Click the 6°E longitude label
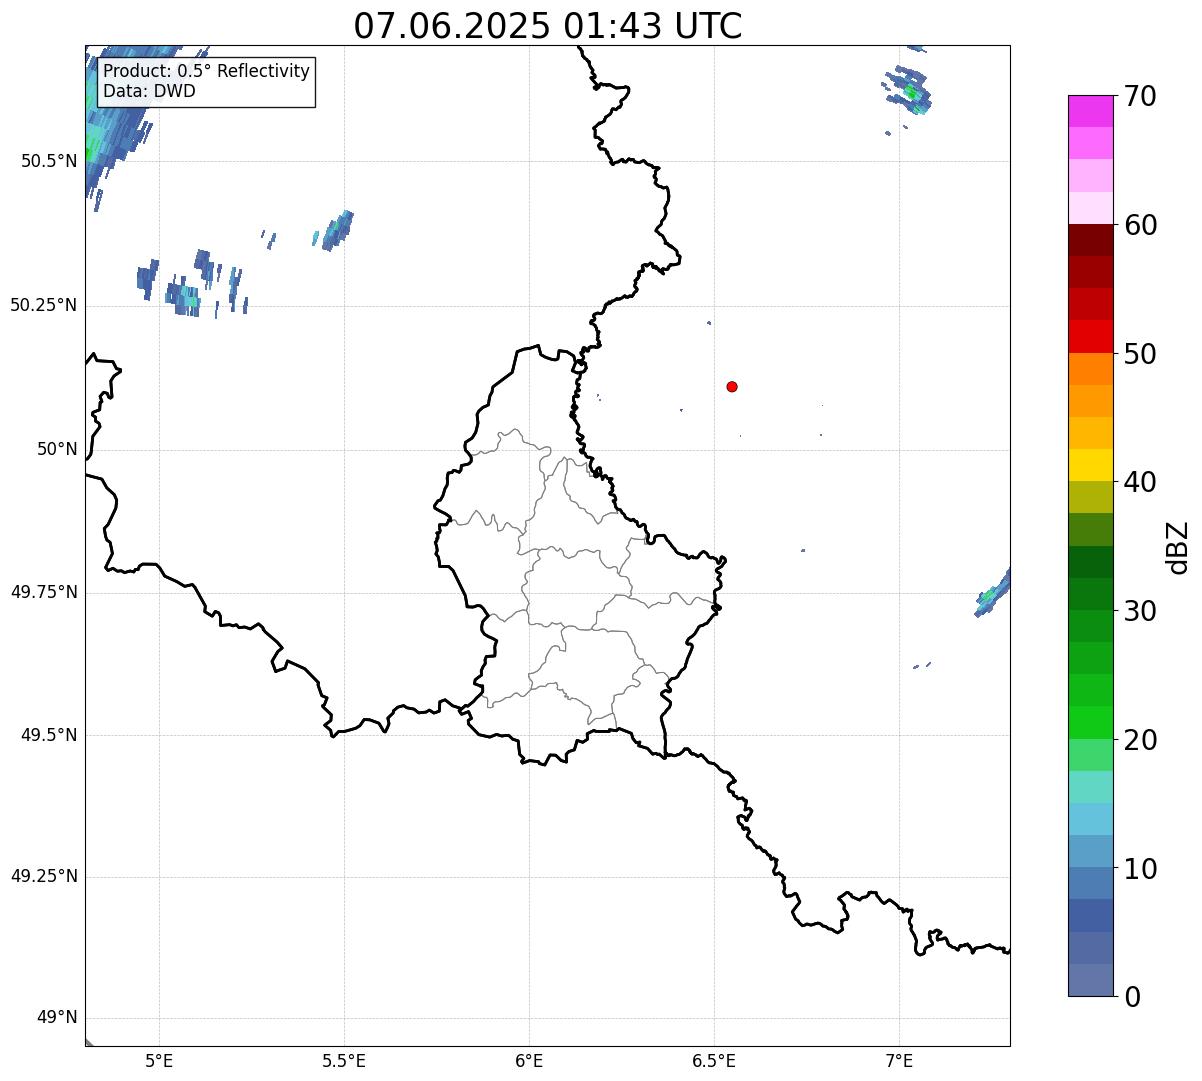This screenshot has height=1081, width=1202. [529, 1062]
